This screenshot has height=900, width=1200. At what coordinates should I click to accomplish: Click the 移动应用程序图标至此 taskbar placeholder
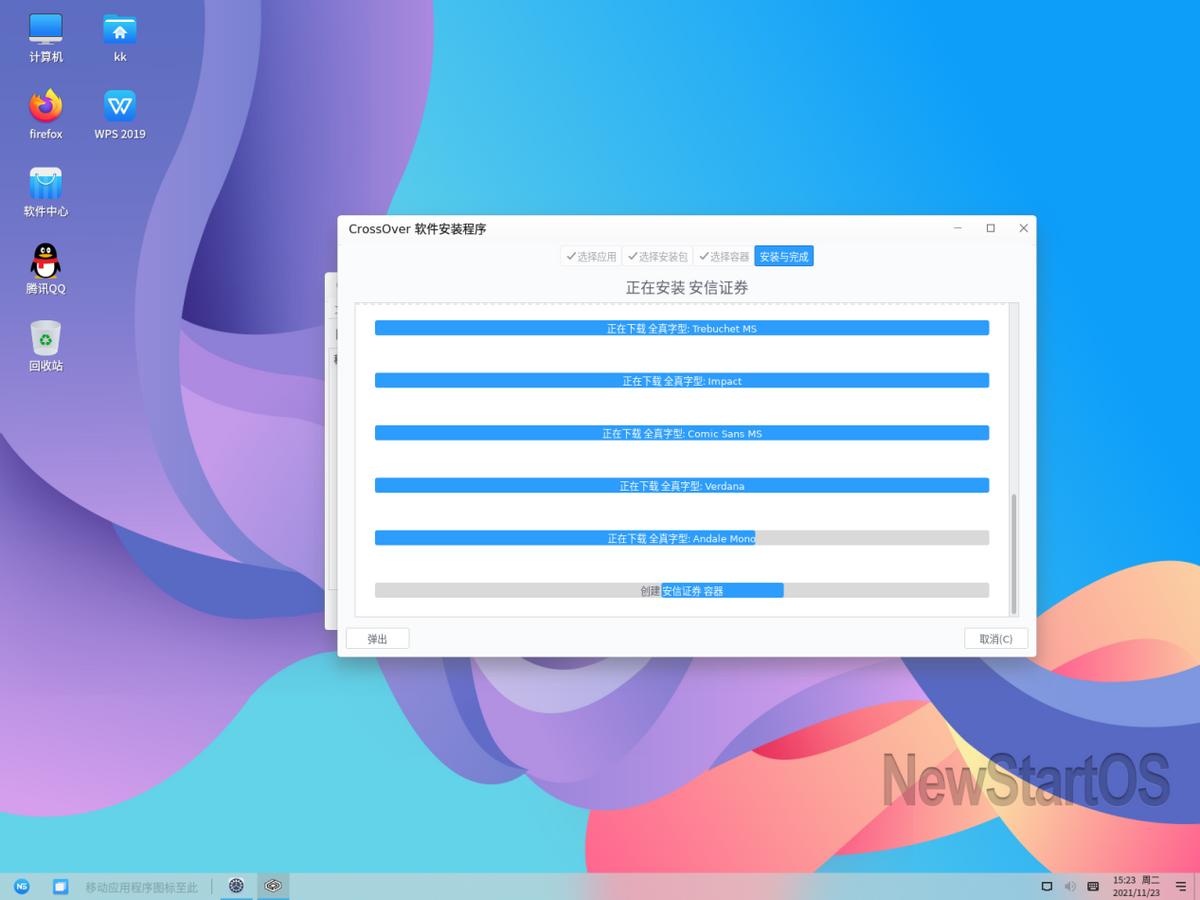[x=142, y=887]
